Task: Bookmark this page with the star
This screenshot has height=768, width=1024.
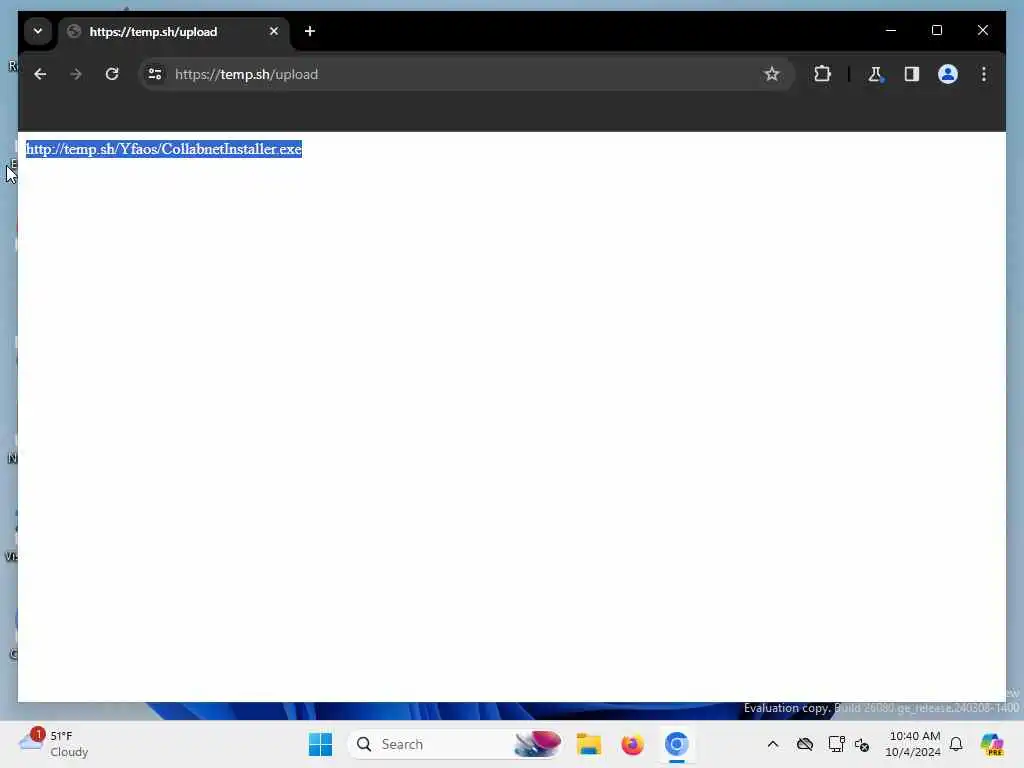Action: coord(772,74)
